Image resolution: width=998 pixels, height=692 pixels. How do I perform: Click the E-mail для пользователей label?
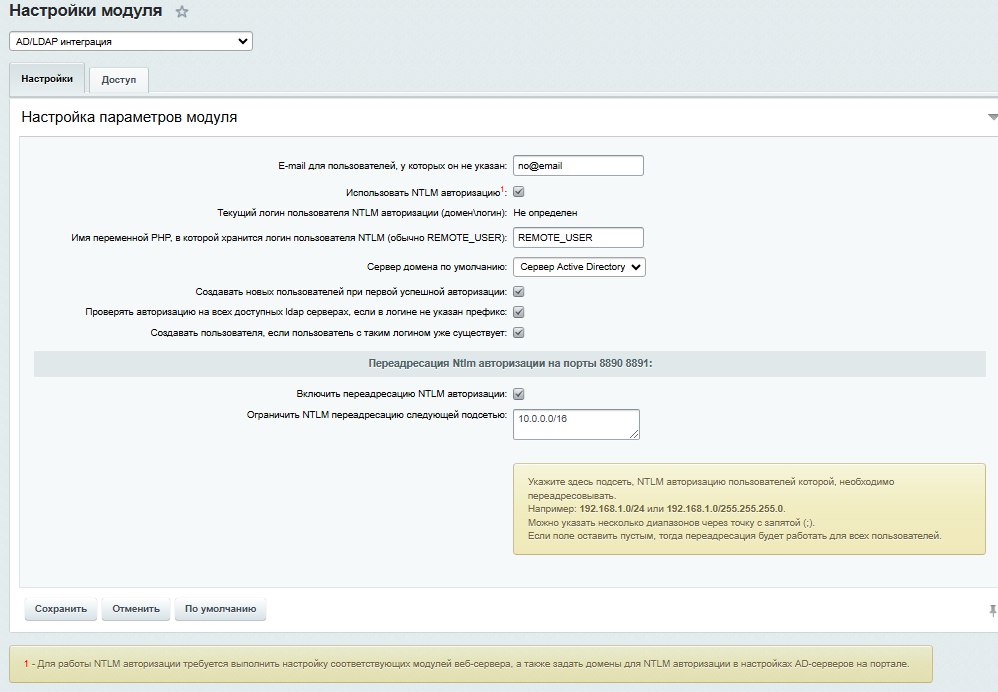[x=392, y=166]
